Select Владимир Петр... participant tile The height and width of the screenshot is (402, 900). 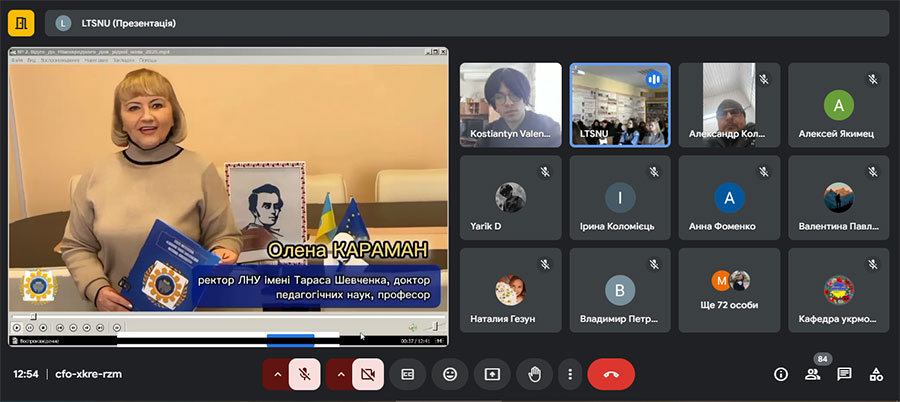(620, 291)
